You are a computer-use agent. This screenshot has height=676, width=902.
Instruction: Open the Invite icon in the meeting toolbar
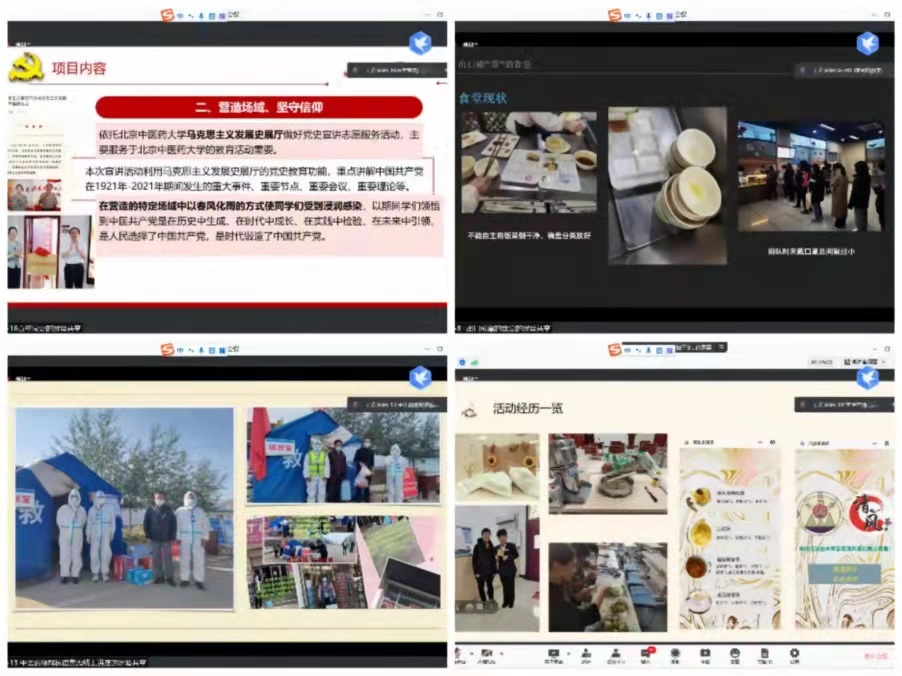click(x=586, y=653)
